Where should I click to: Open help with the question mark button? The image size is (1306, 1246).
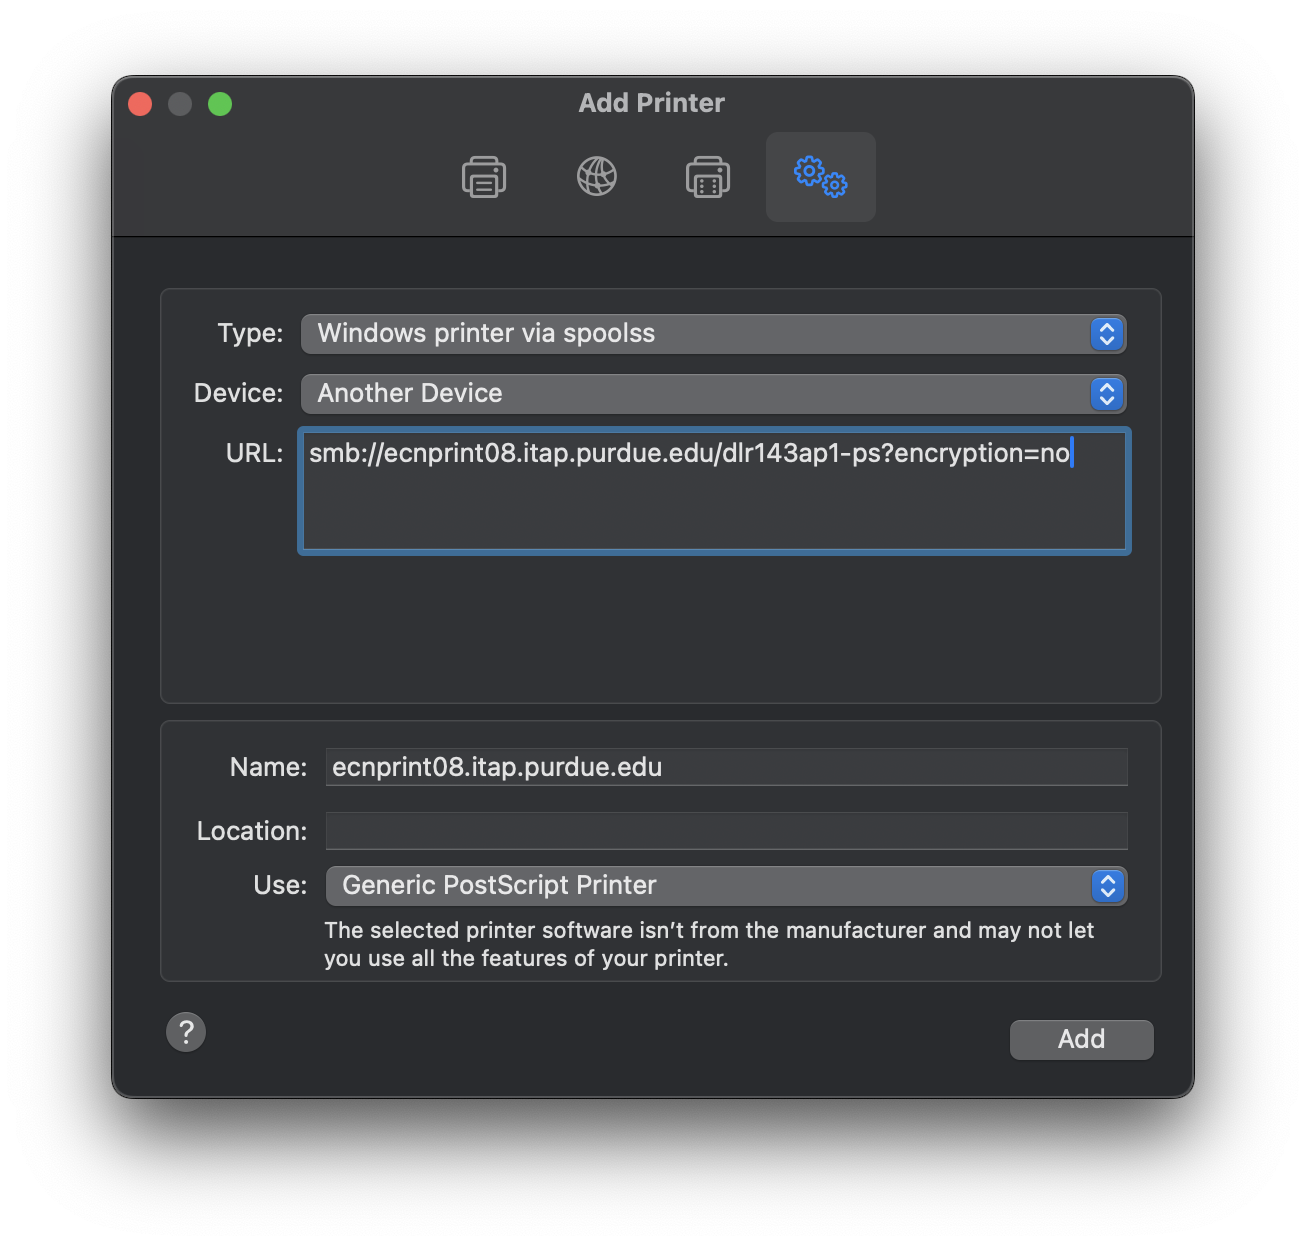186,1032
